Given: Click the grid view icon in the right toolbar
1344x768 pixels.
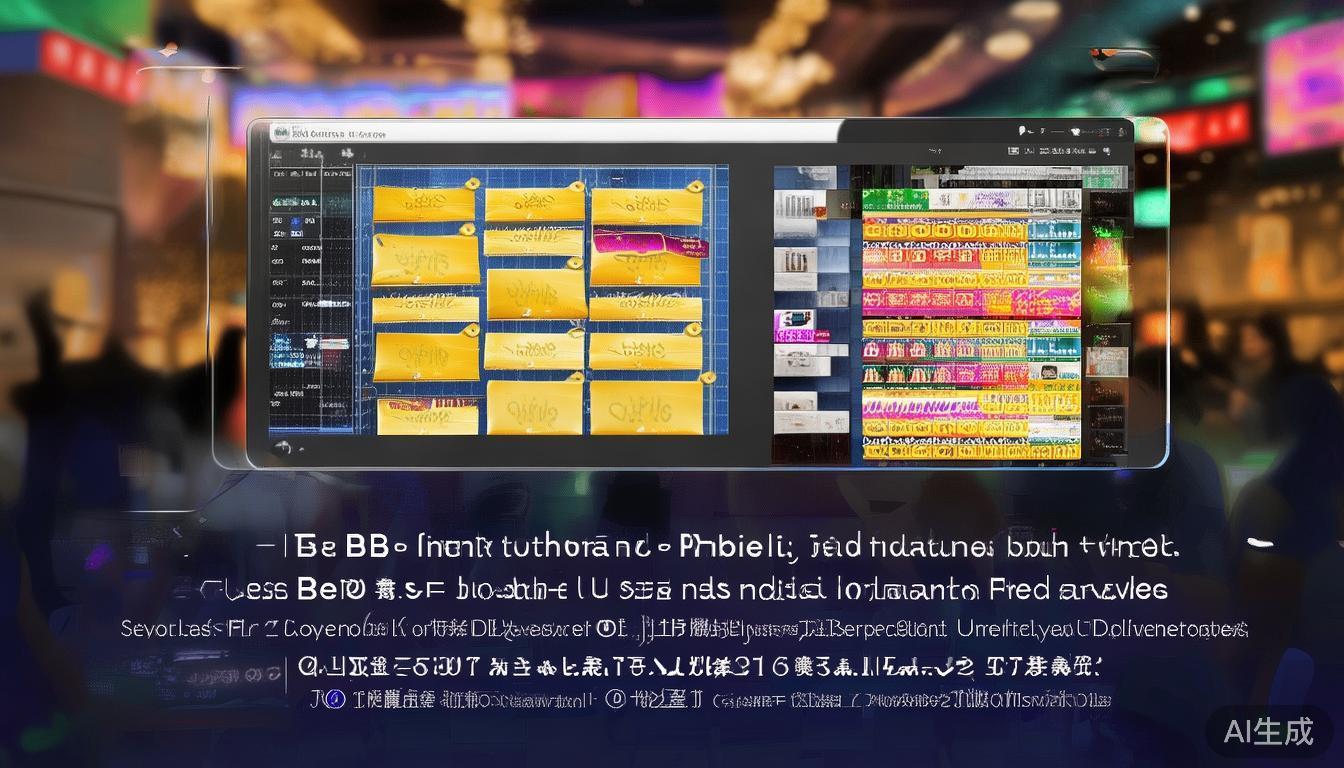Looking at the screenshot, I should (x=1013, y=150).
